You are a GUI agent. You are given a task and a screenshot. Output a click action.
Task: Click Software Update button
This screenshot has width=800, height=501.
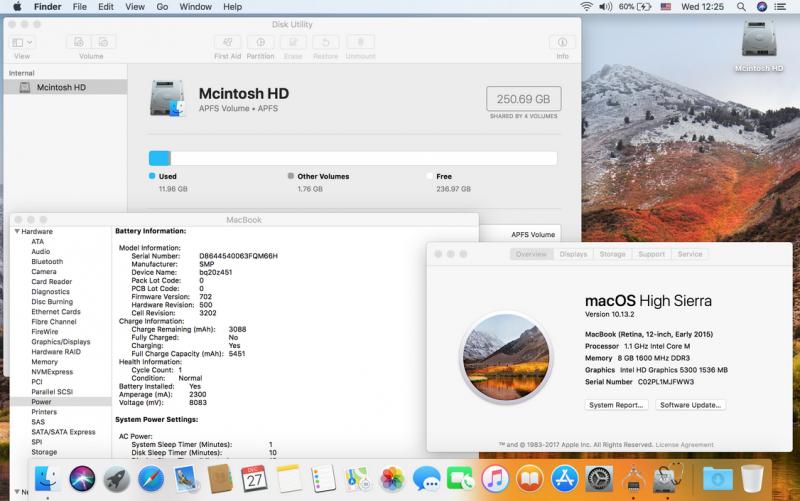click(x=690, y=405)
